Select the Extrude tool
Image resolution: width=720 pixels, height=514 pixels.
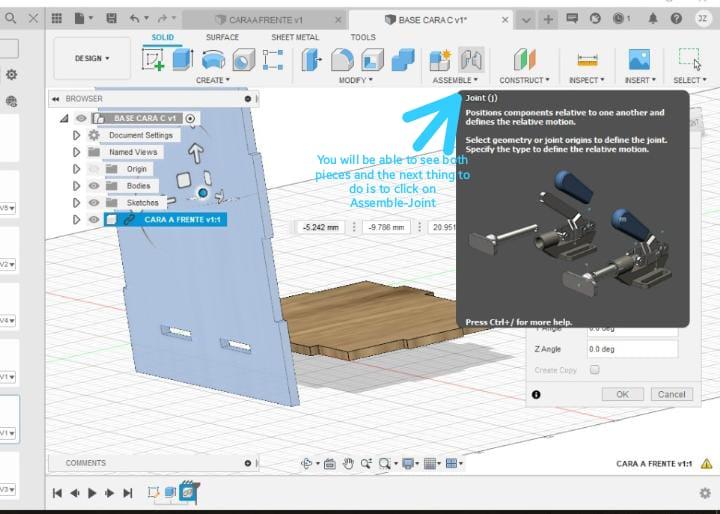tap(182, 60)
